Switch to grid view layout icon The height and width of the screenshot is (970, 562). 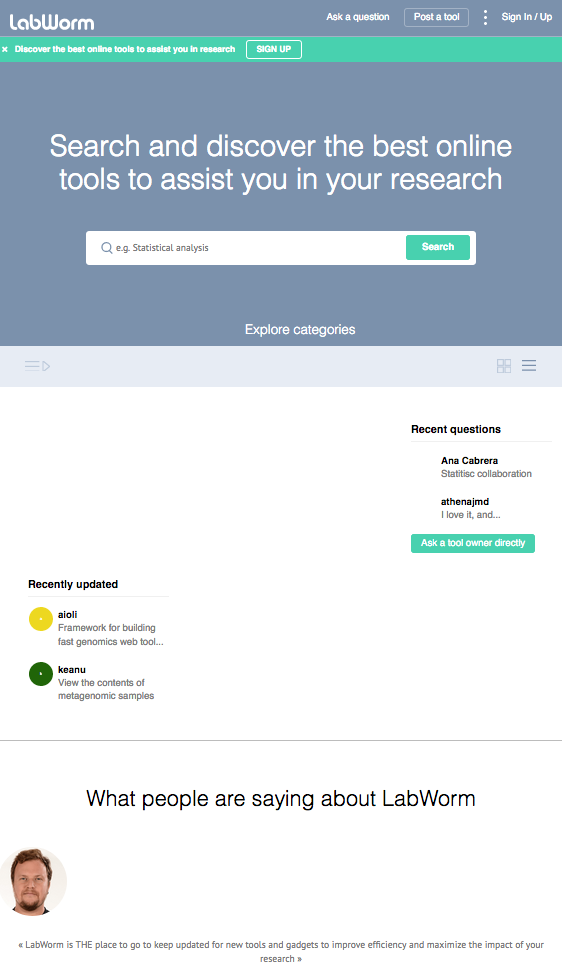[504, 366]
